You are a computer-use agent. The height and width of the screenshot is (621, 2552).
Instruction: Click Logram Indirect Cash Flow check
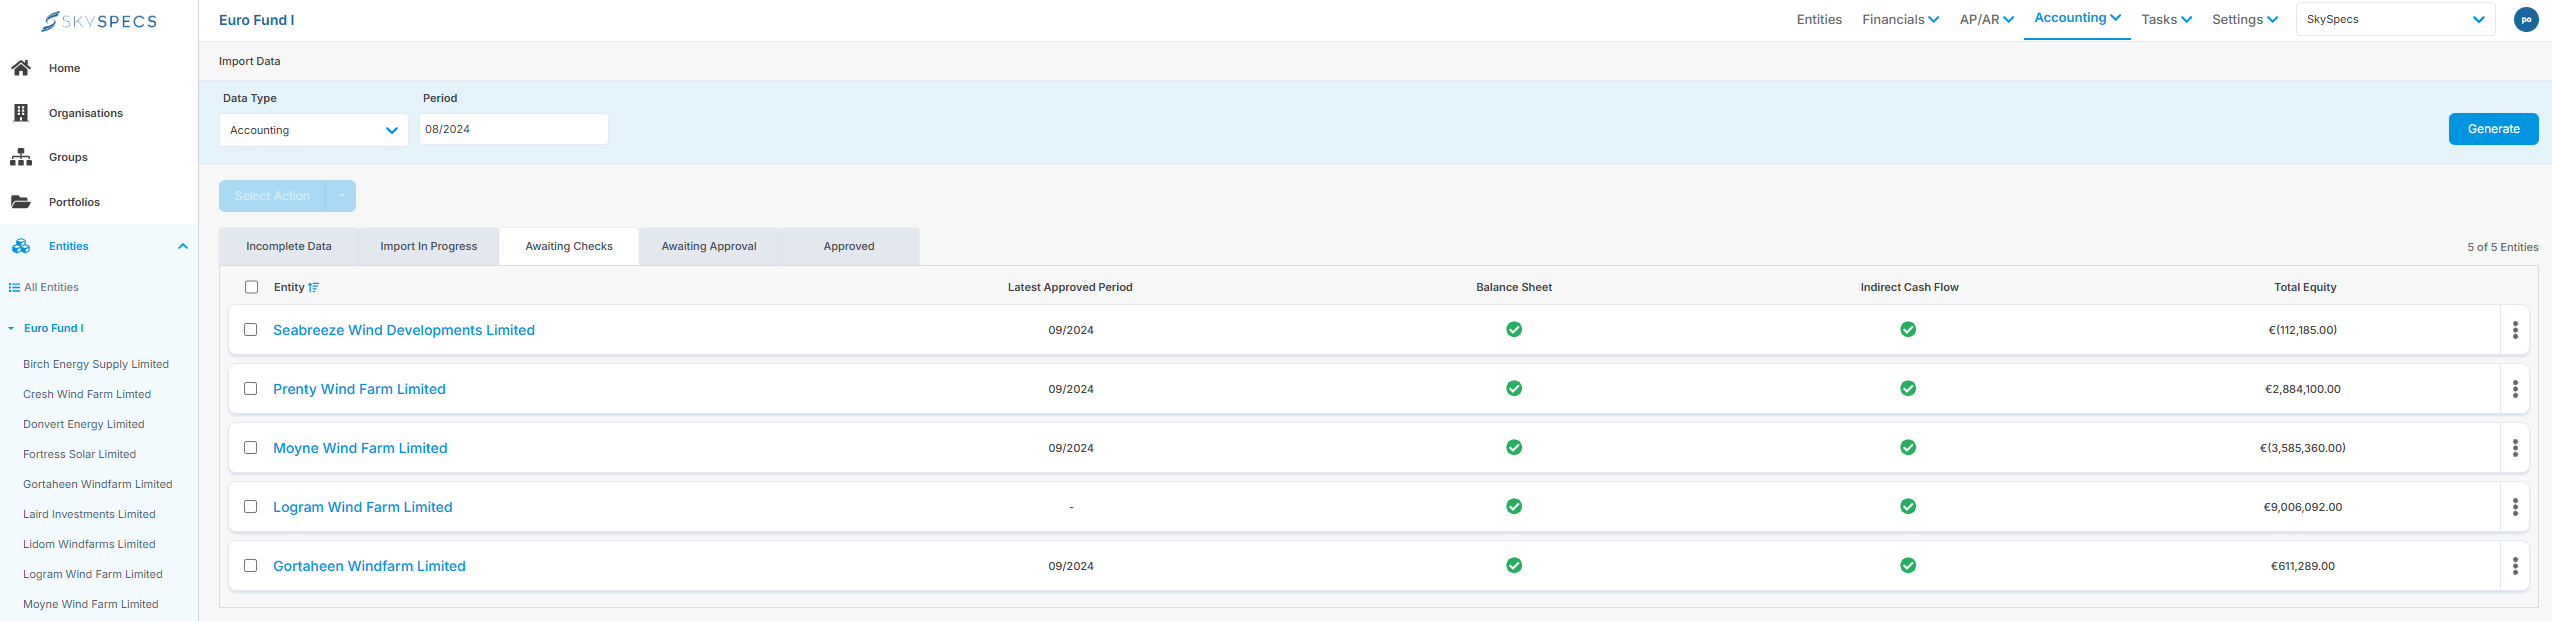[x=1908, y=506]
